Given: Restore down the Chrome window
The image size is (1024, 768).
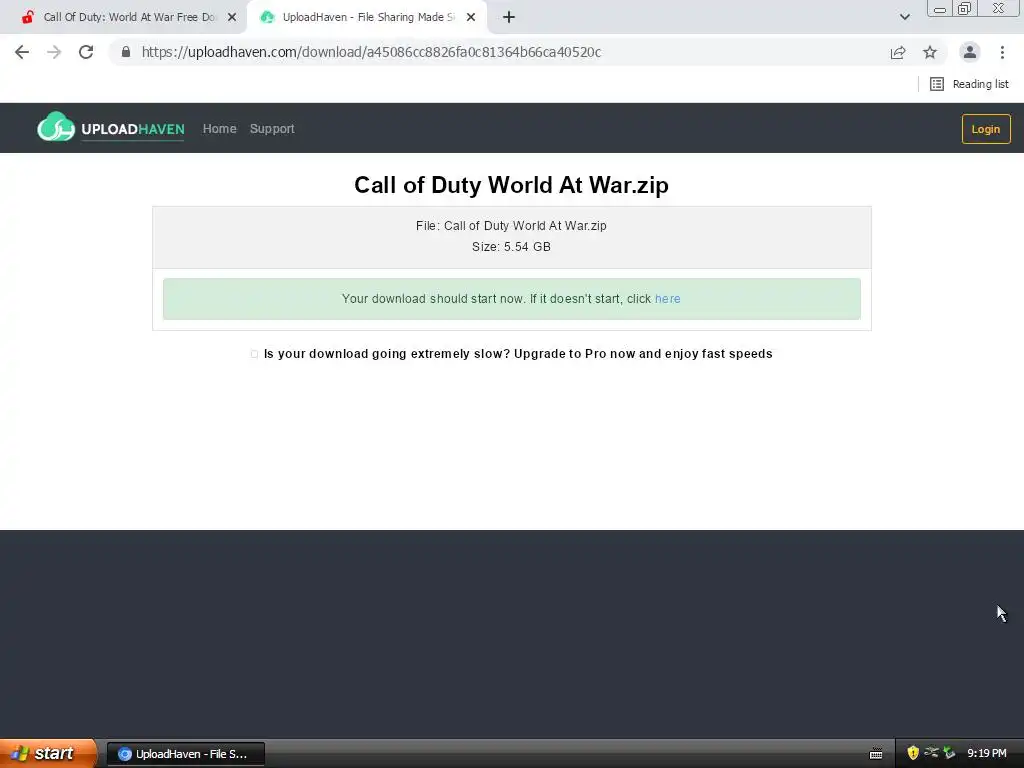Looking at the screenshot, I should point(964,8).
